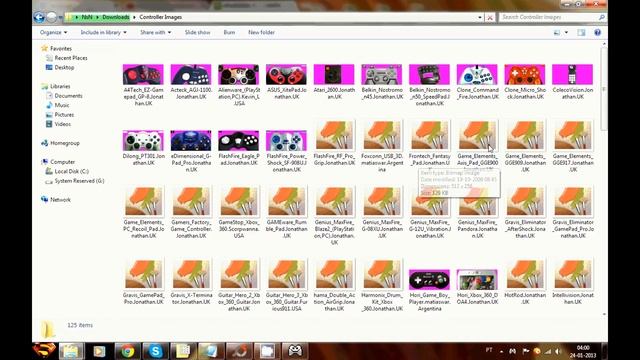The image size is (640, 360).
Task: Click the search magnifier icon
Action: point(601,17)
